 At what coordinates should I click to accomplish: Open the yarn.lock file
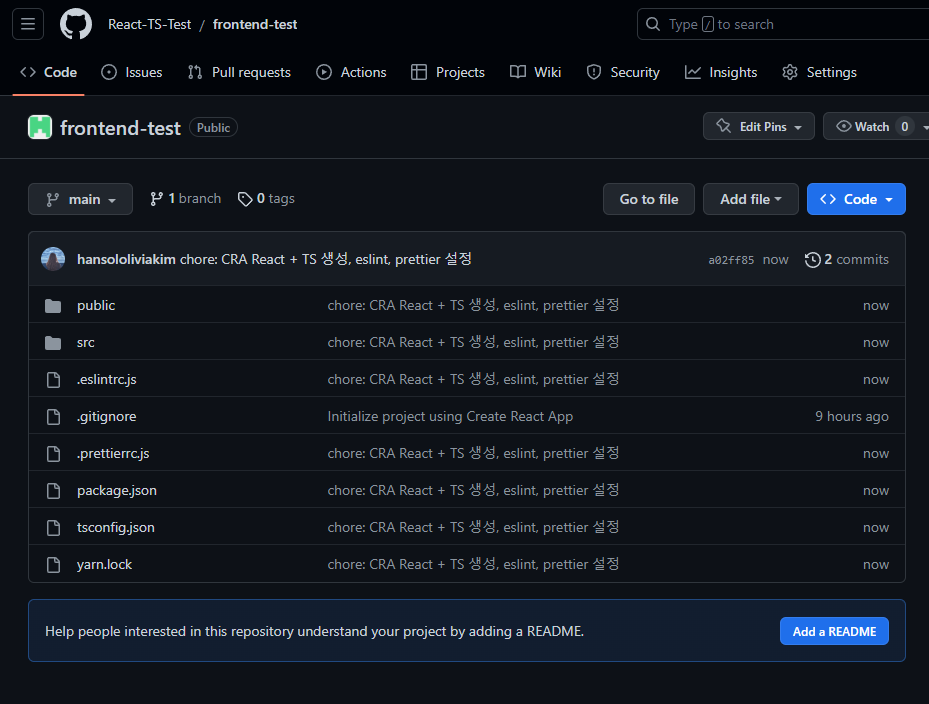pyautogui.click(x=104, y=565)
